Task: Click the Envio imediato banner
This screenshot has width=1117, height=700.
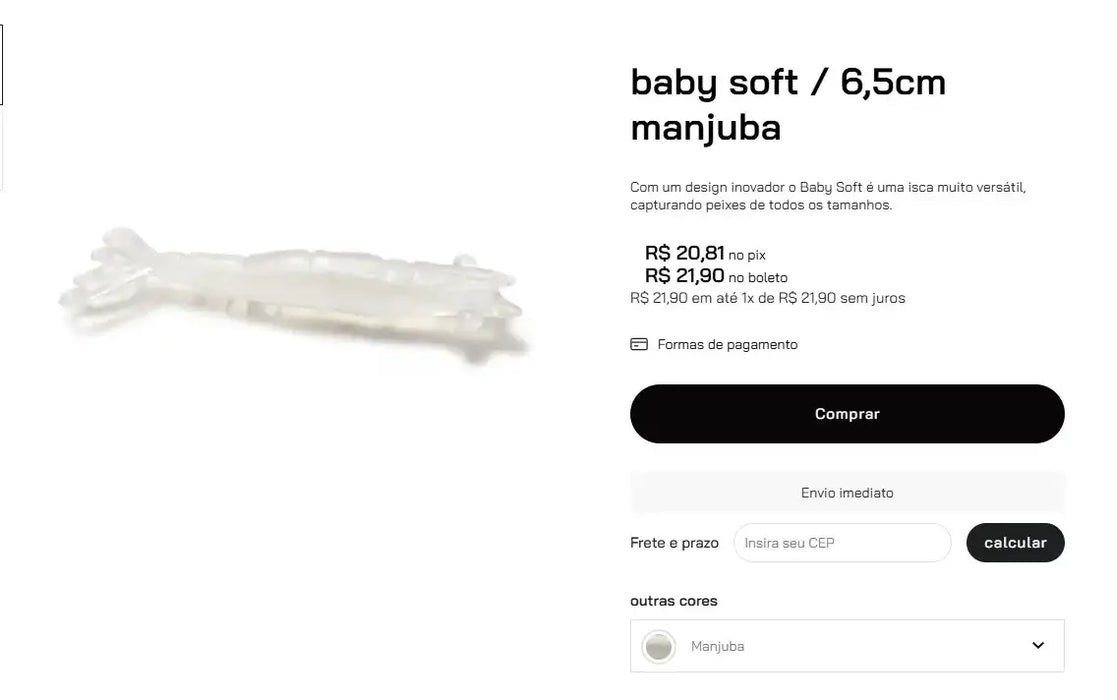Action: pyautogui.click(x=847, y=493)
